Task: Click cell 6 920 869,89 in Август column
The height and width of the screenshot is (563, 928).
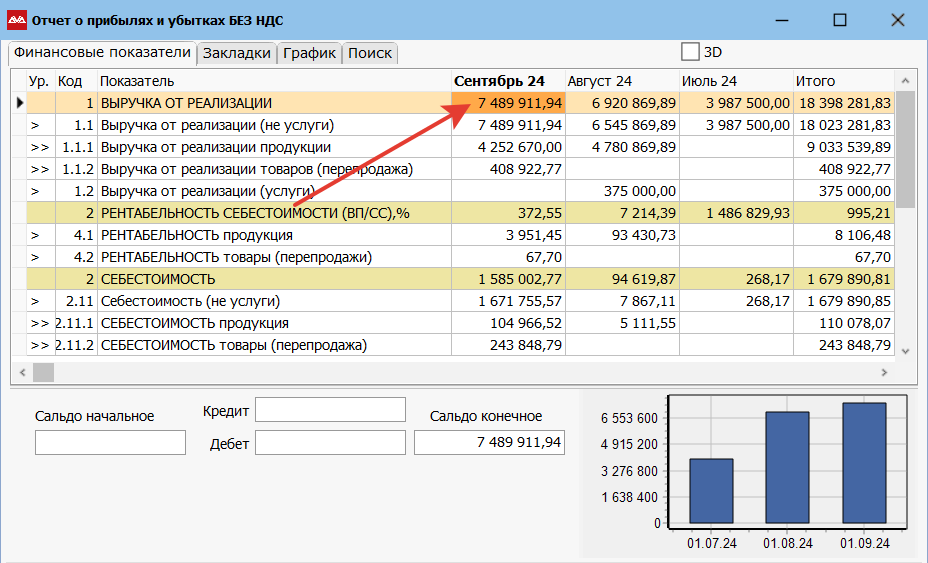Action: [x=623, y=103]
